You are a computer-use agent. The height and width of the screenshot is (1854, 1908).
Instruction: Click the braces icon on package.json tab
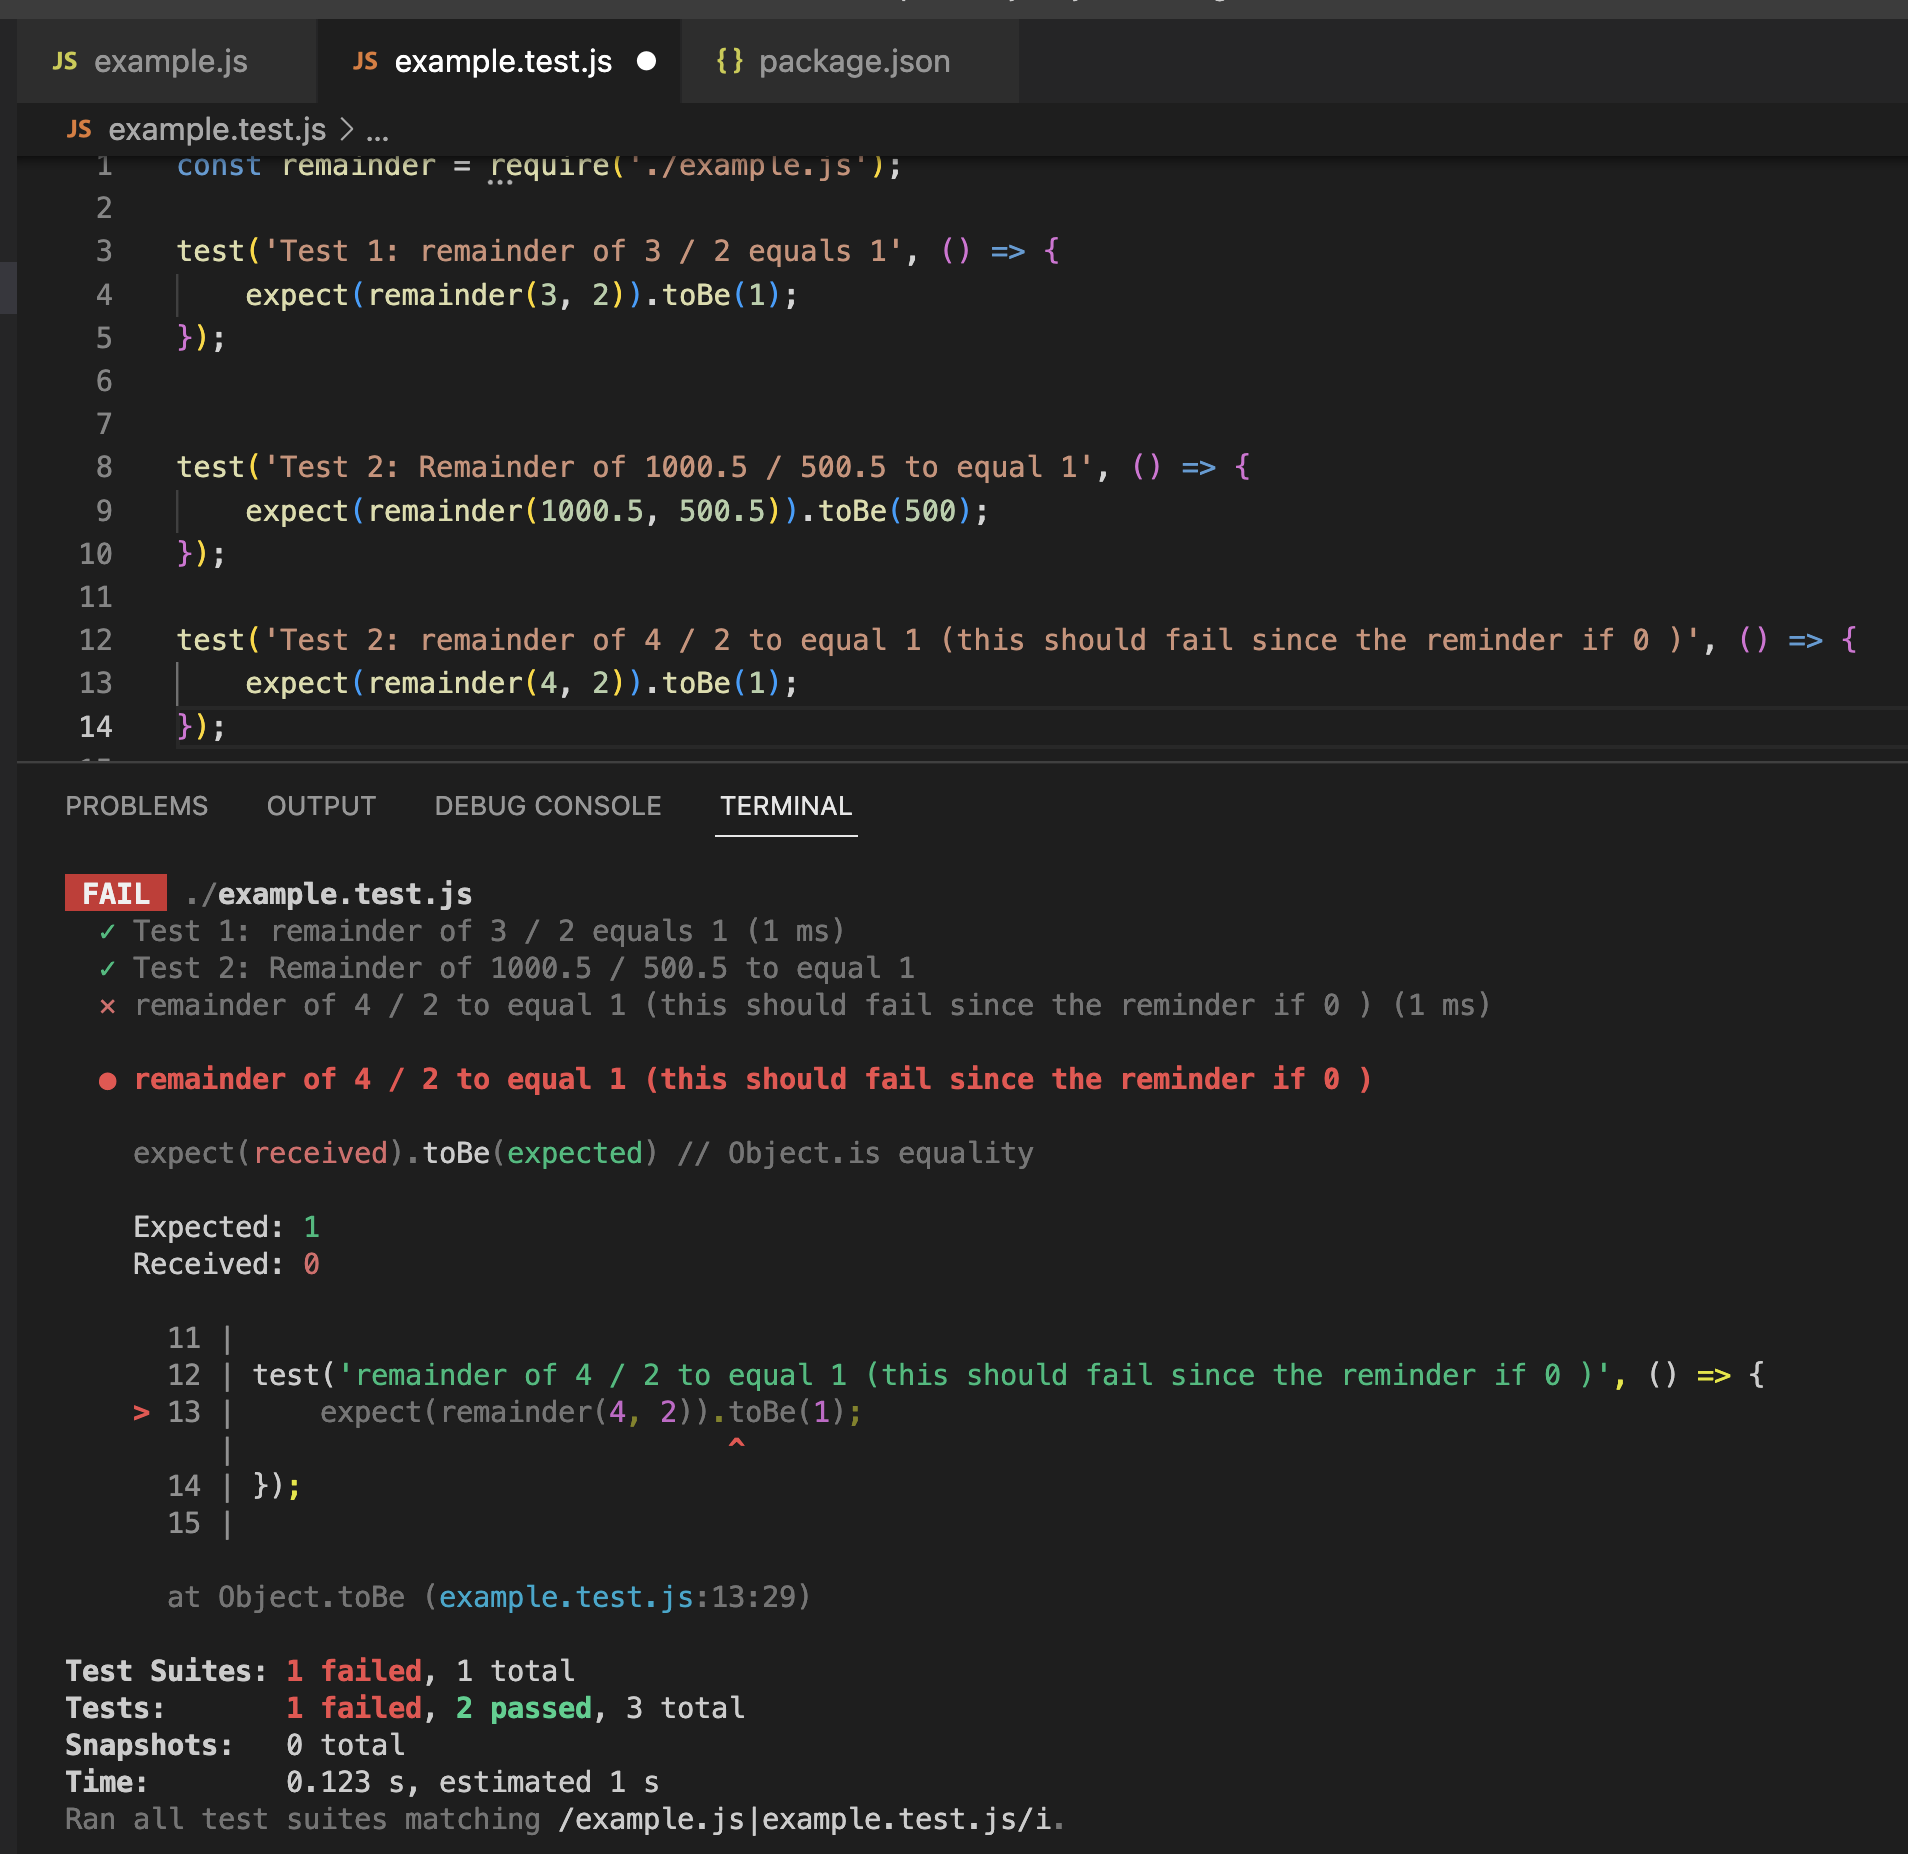730,61
